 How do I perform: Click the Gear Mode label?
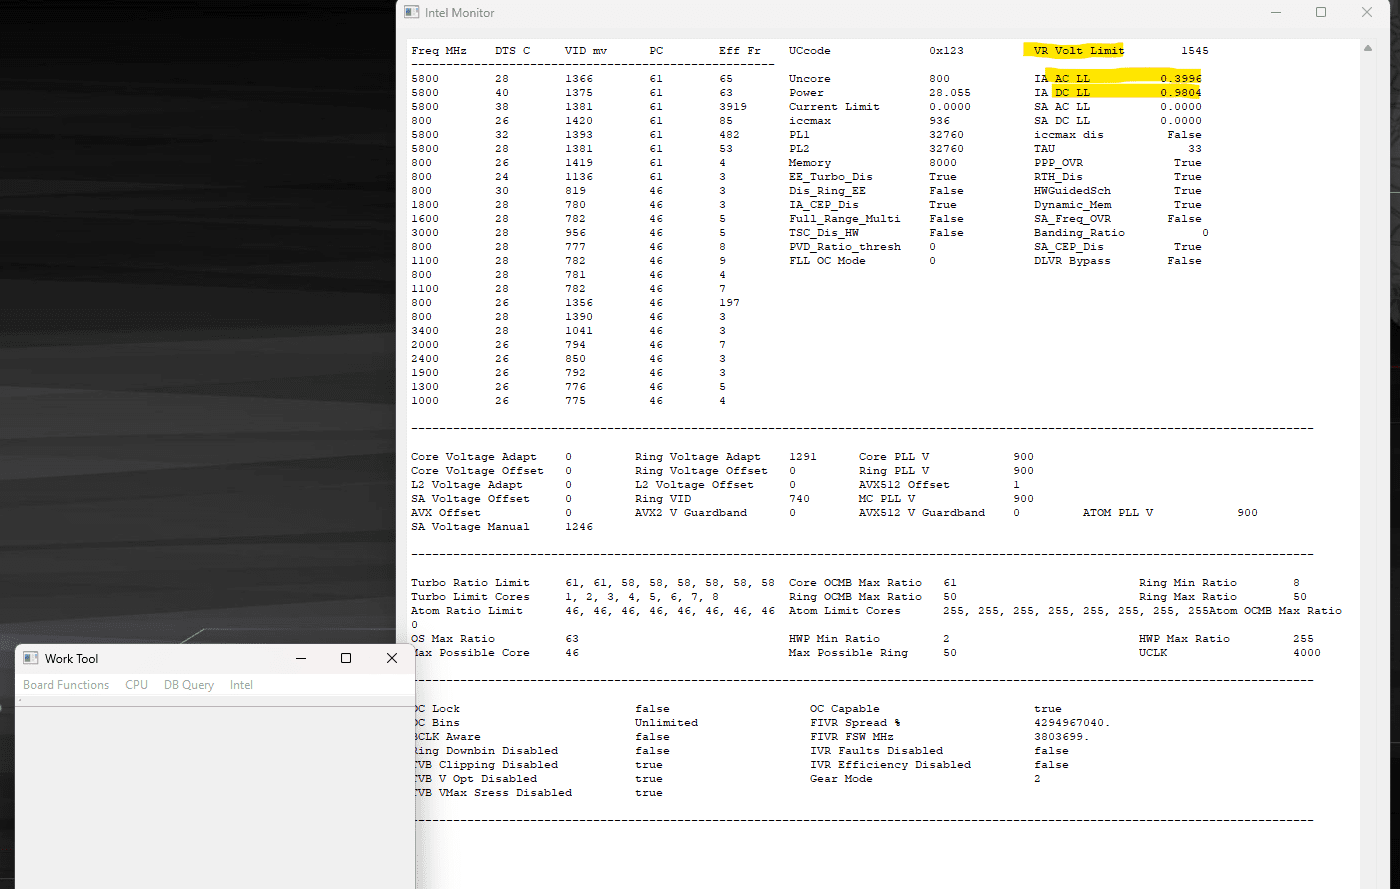click(x=841, y=778)
